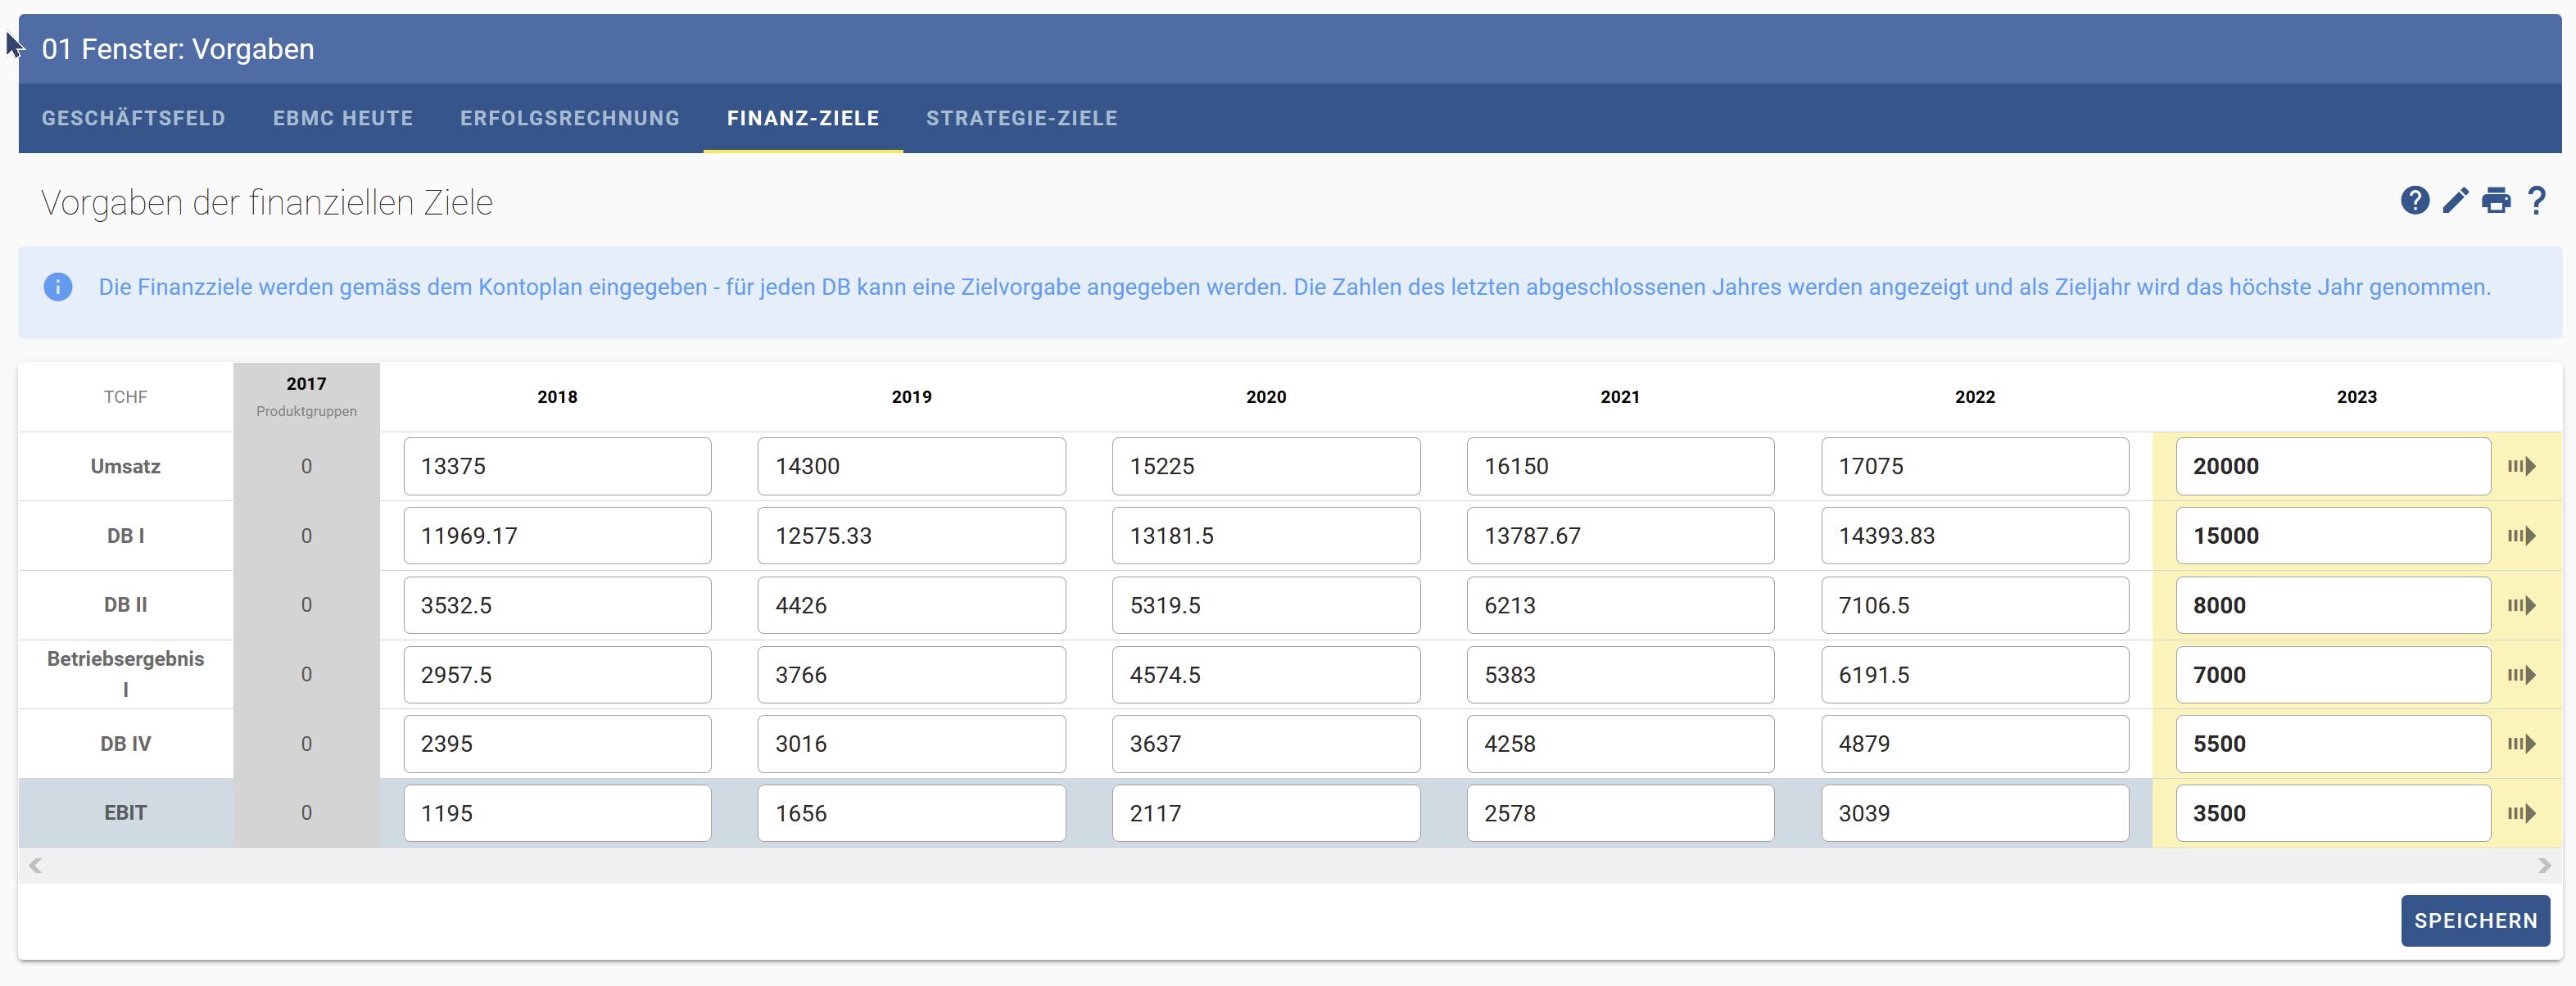Click the DB II 2023 target field 8000

point(2333,606)
